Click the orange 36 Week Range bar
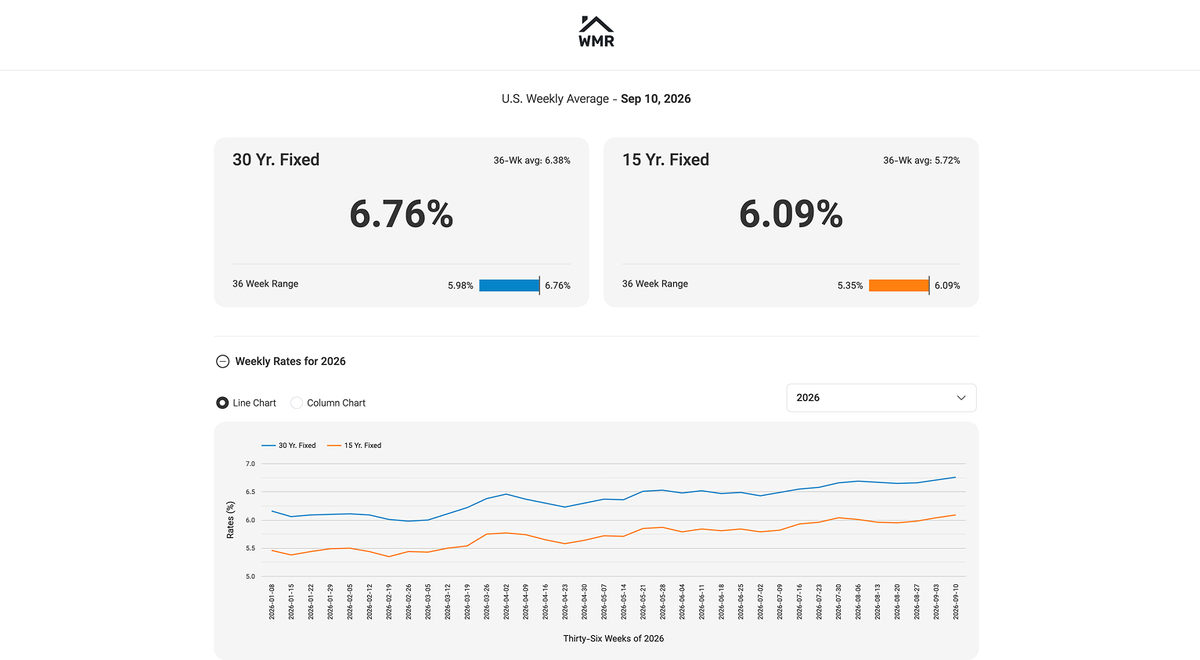The image size is (1200, 660). [x=899, y=285]
